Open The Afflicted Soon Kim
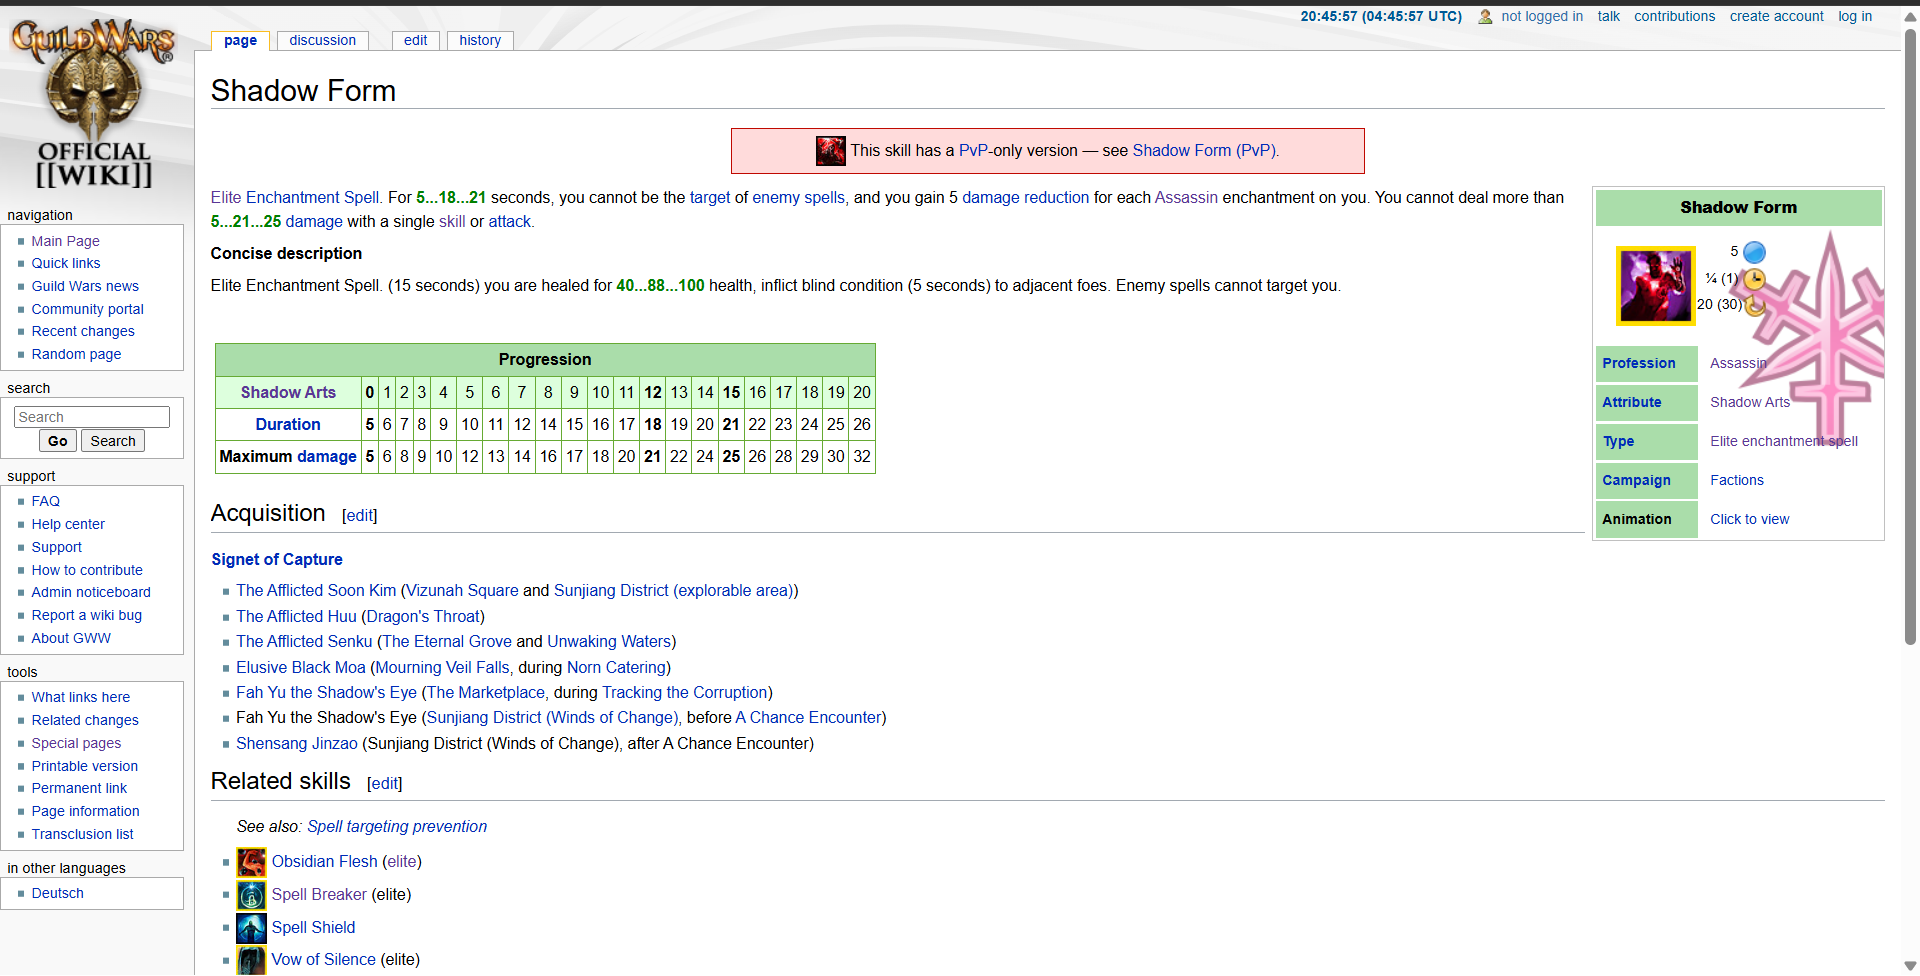The height and width of the screenshot is (976, 1920). click(x=316, y=591)
